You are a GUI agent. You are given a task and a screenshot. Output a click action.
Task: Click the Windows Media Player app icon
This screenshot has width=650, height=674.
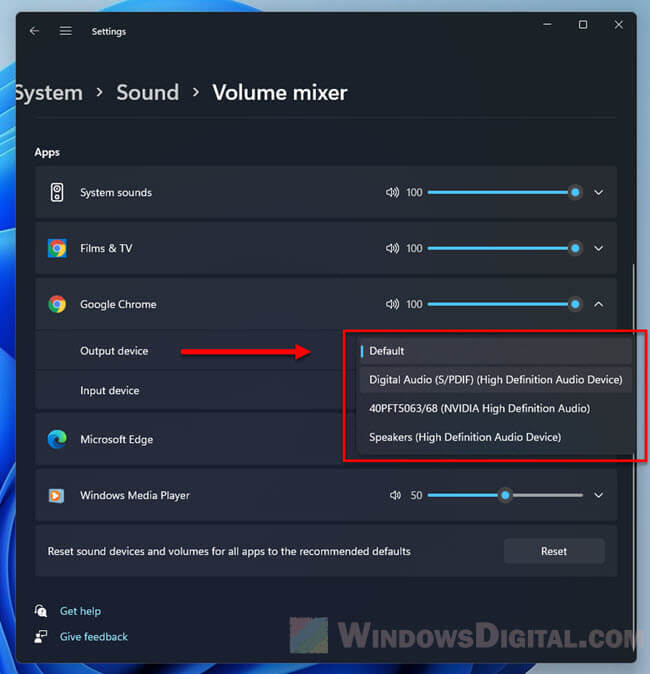point(56,495)
